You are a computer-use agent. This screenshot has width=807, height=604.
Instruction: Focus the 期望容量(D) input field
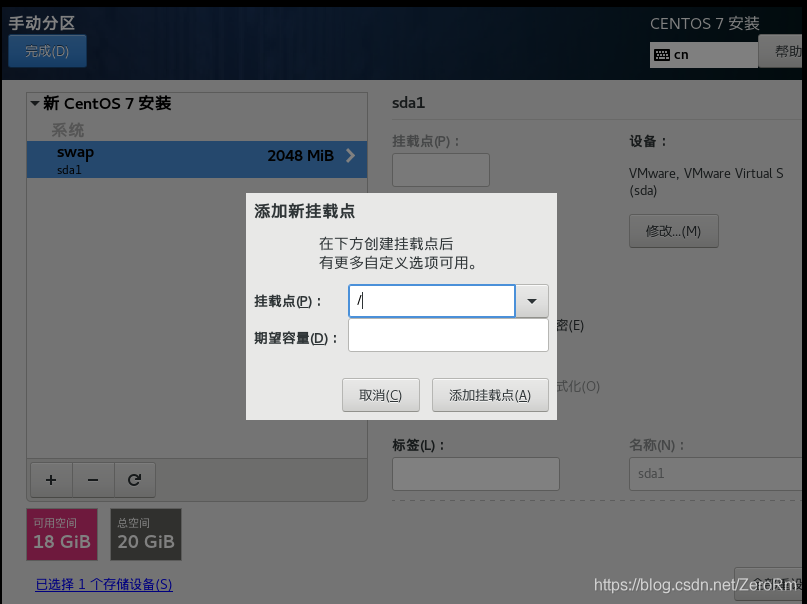click(x=448, y=335)
